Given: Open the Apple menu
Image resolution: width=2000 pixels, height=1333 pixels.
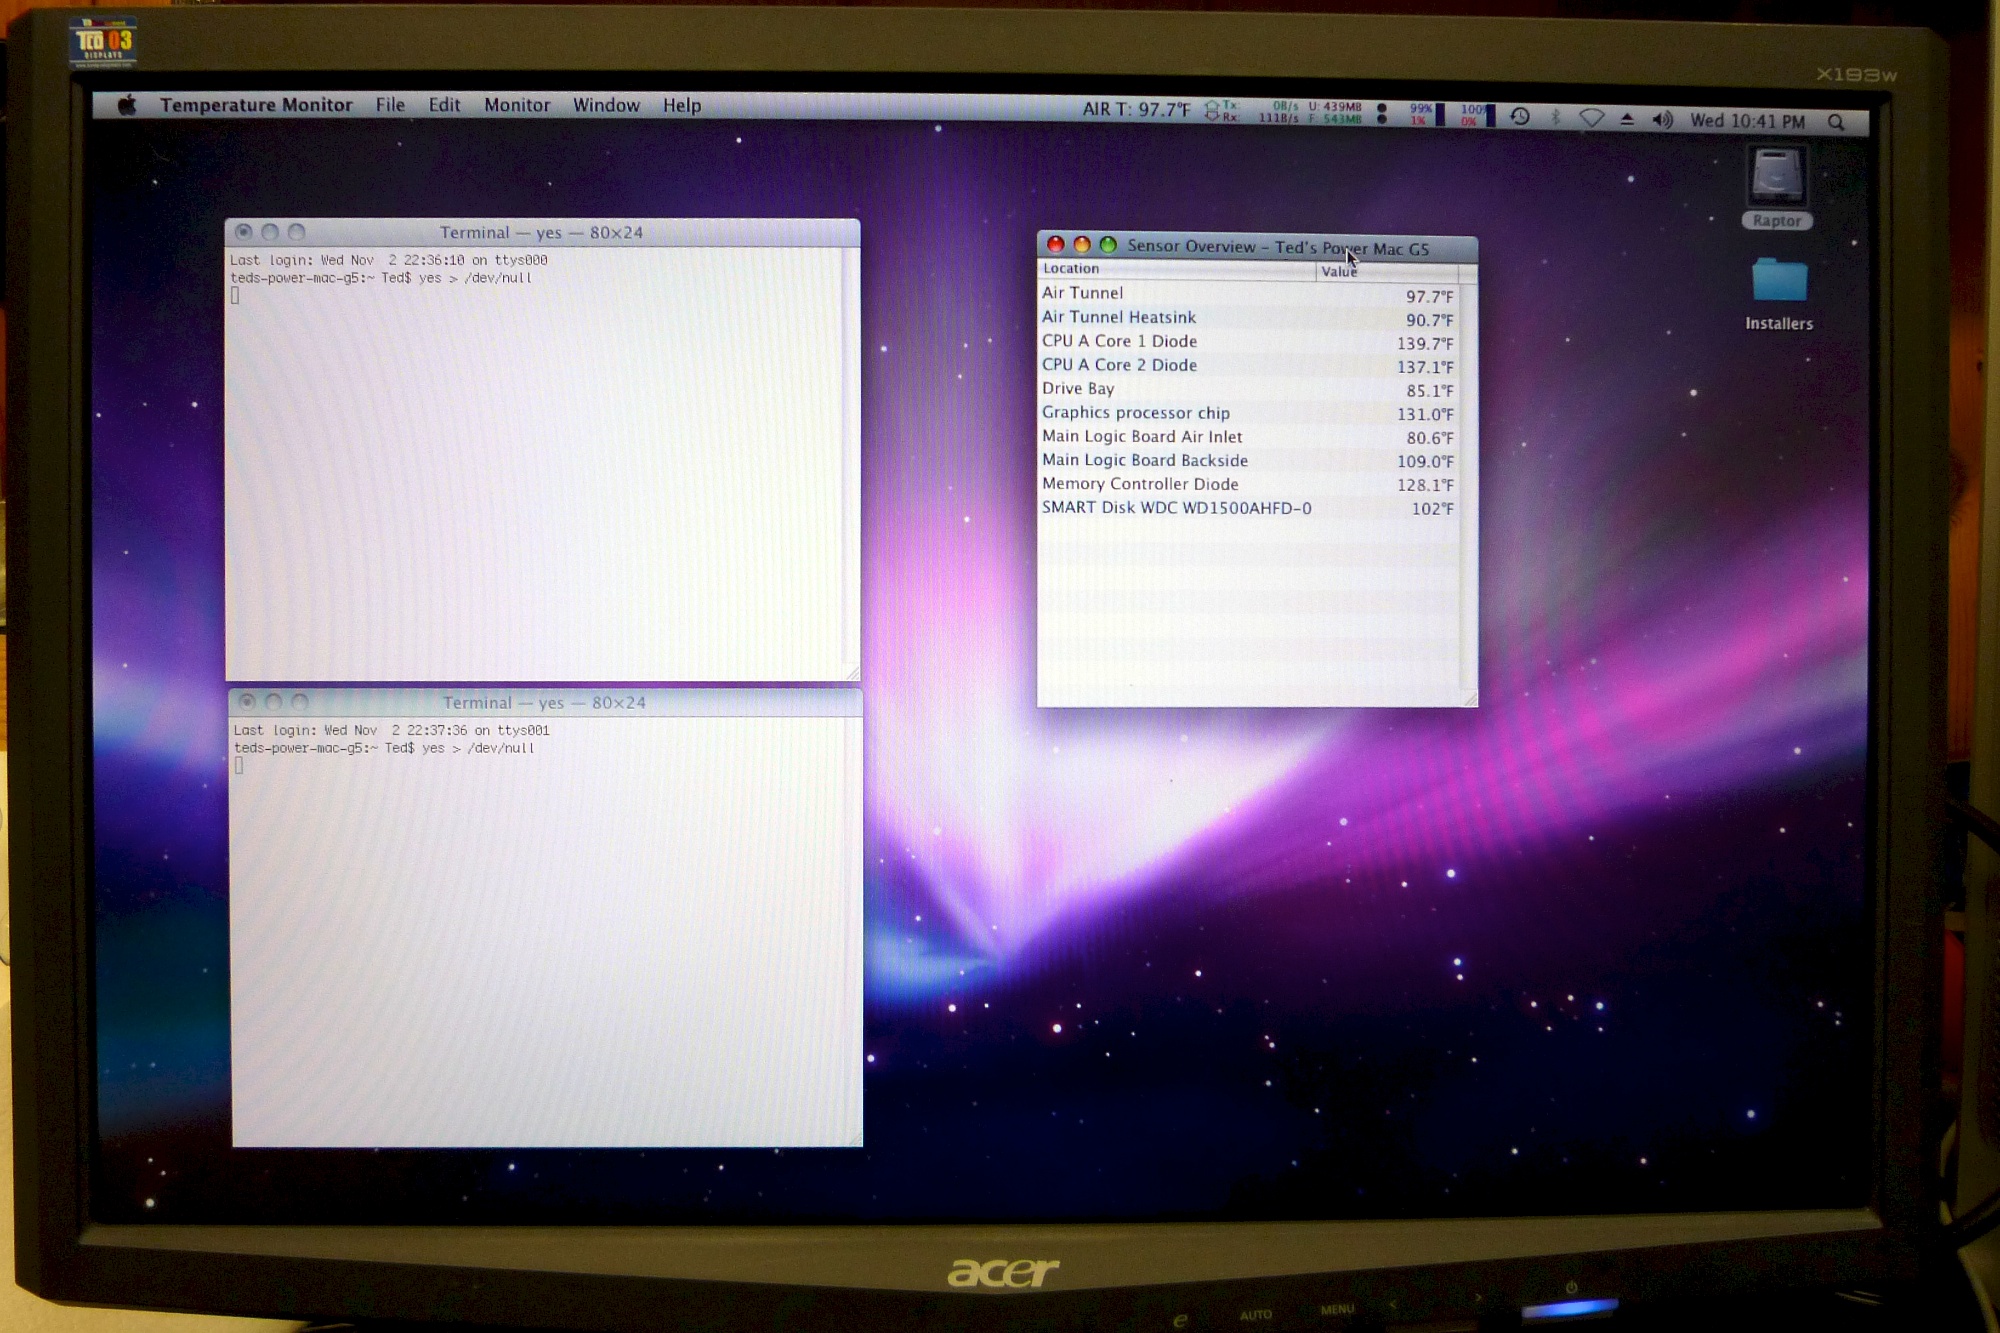Looking at the screenshot, I should 126,105.
